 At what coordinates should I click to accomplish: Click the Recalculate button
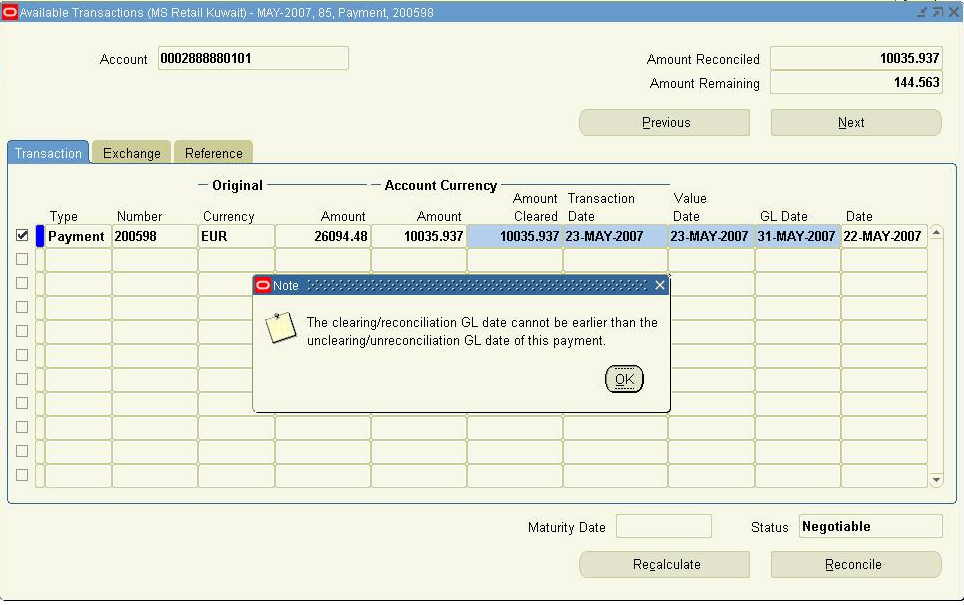pos(665,565)
